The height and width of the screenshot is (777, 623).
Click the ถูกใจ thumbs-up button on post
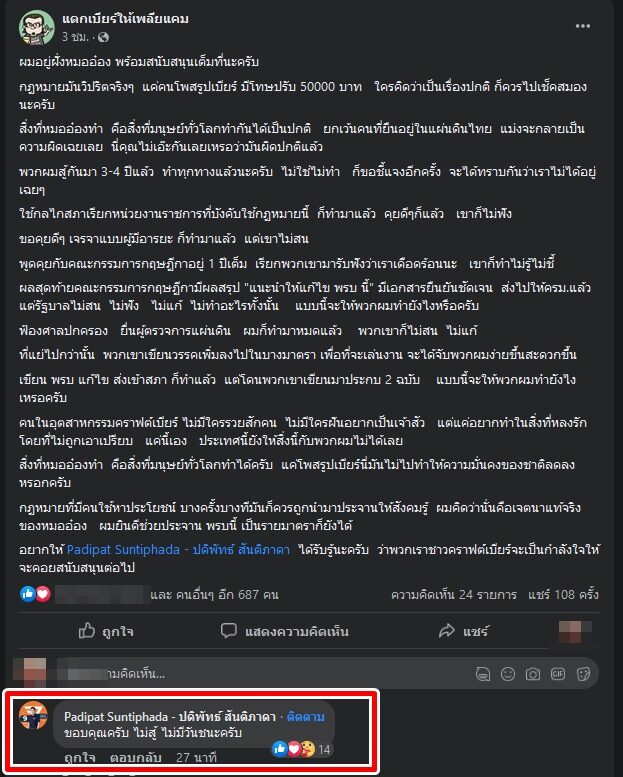point(106,631)
